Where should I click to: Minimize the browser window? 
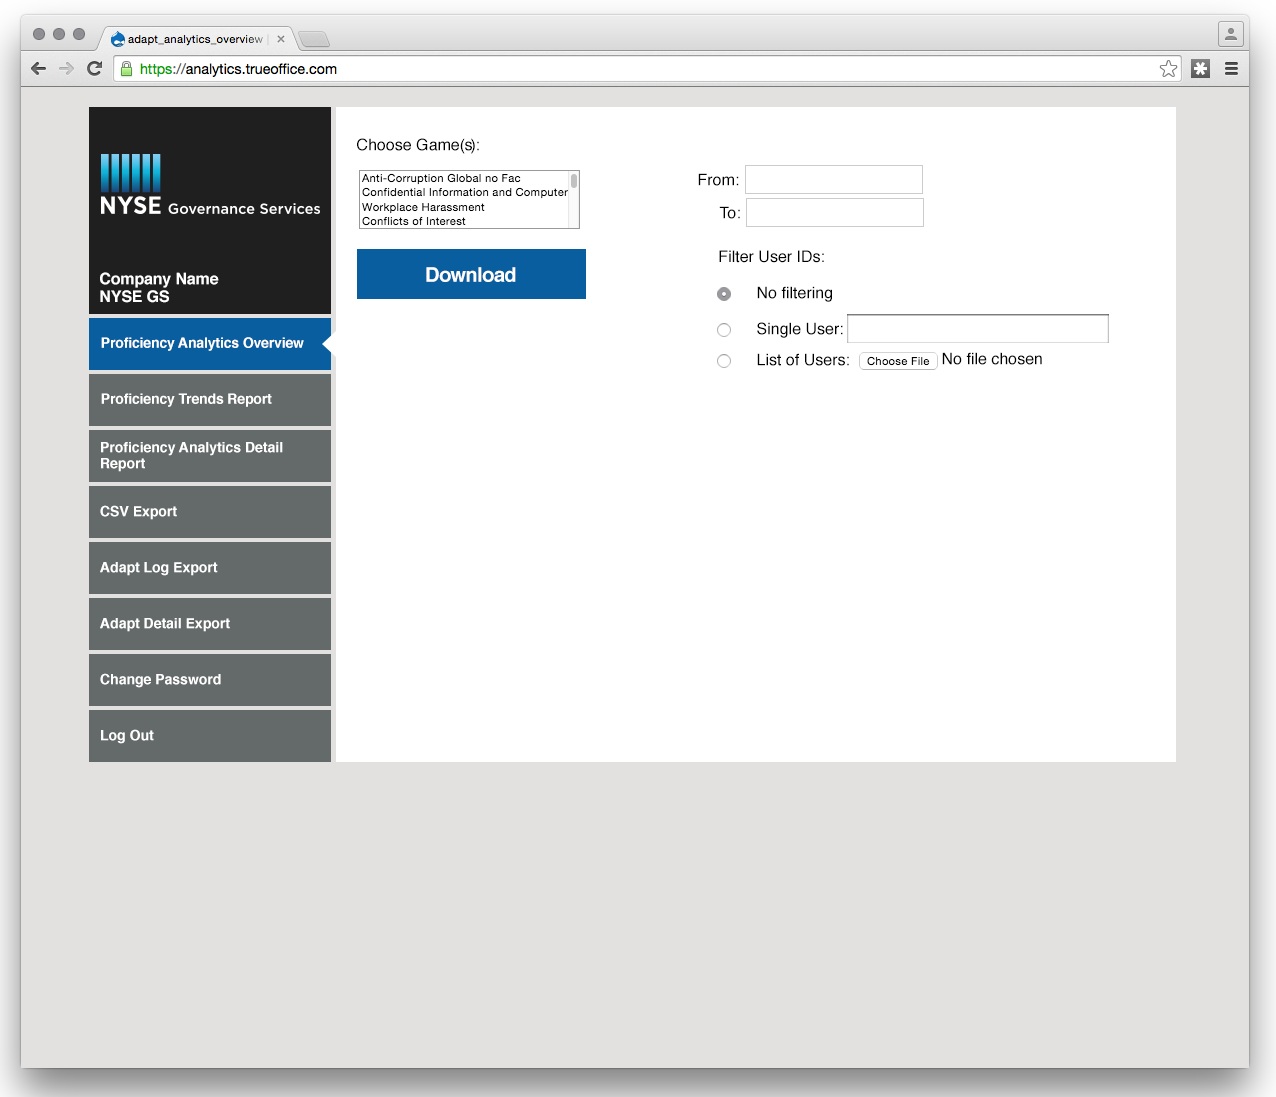click(59, 34)
